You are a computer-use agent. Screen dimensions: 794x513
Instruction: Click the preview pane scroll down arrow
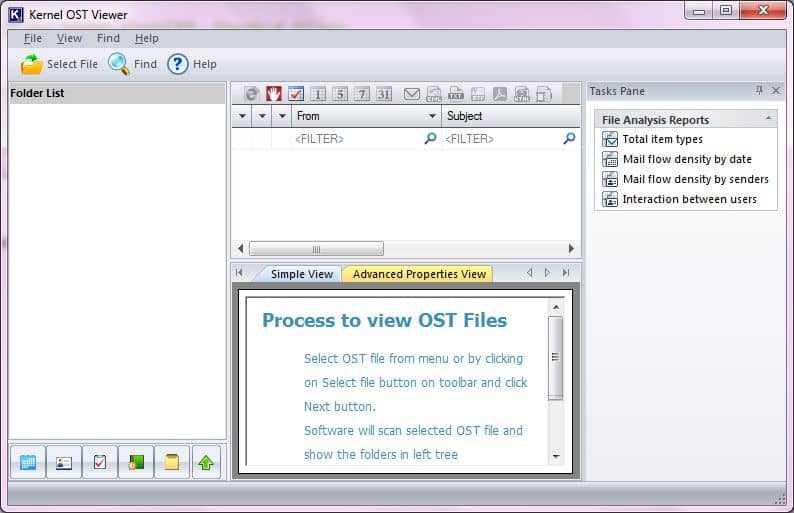click(x=555, y=456)
